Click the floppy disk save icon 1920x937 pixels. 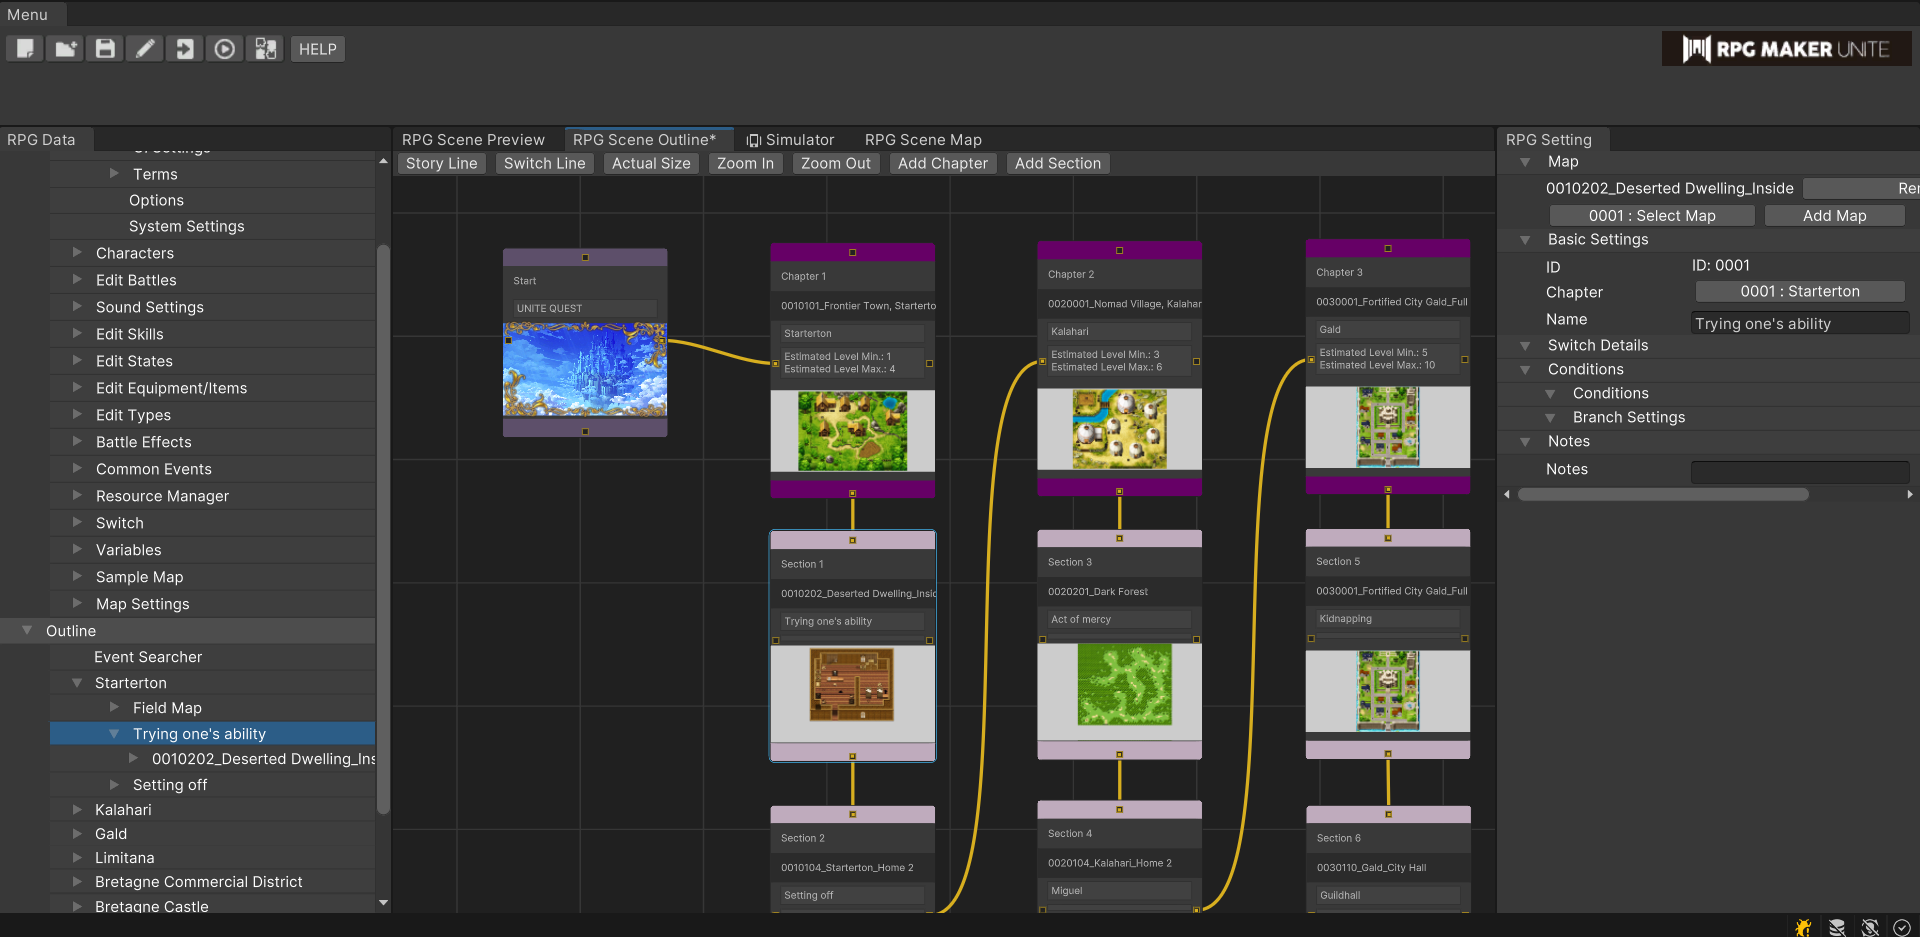tap(105, 49)
